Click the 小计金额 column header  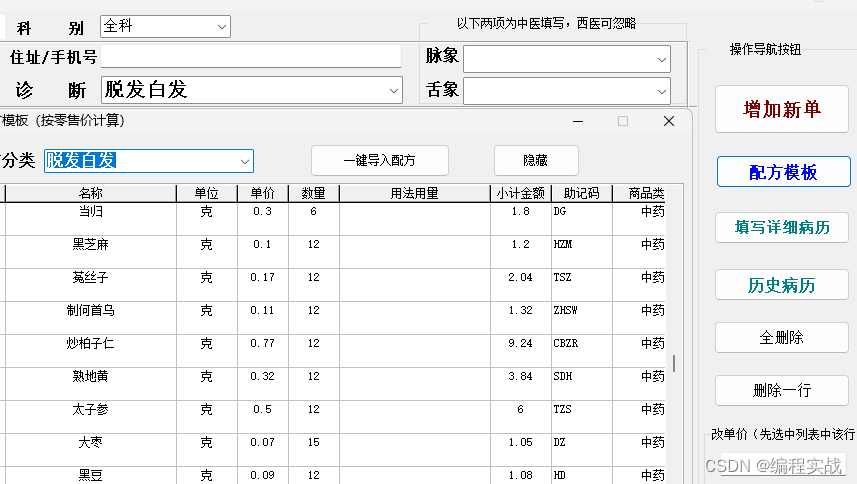point(520,193)
